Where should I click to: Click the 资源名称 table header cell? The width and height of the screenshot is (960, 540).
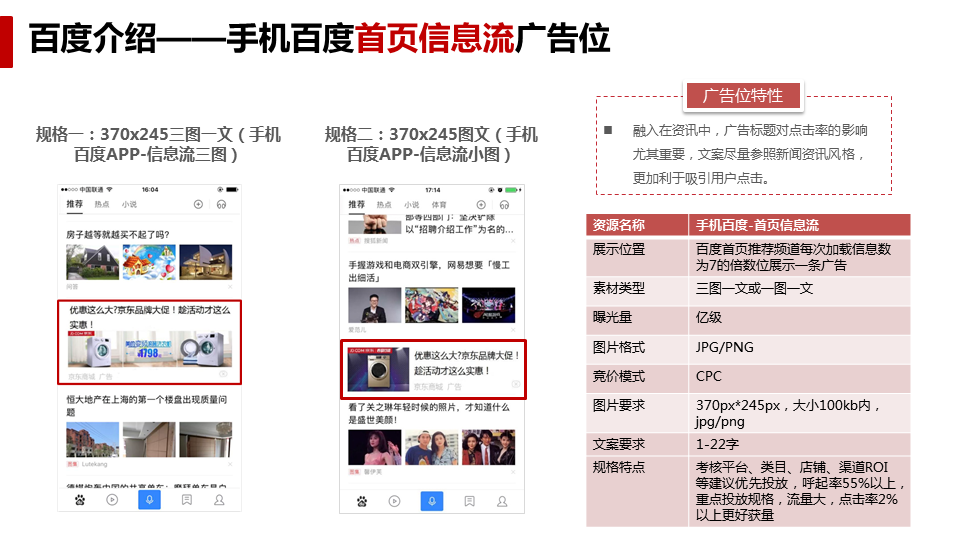[x=637, y=225]
